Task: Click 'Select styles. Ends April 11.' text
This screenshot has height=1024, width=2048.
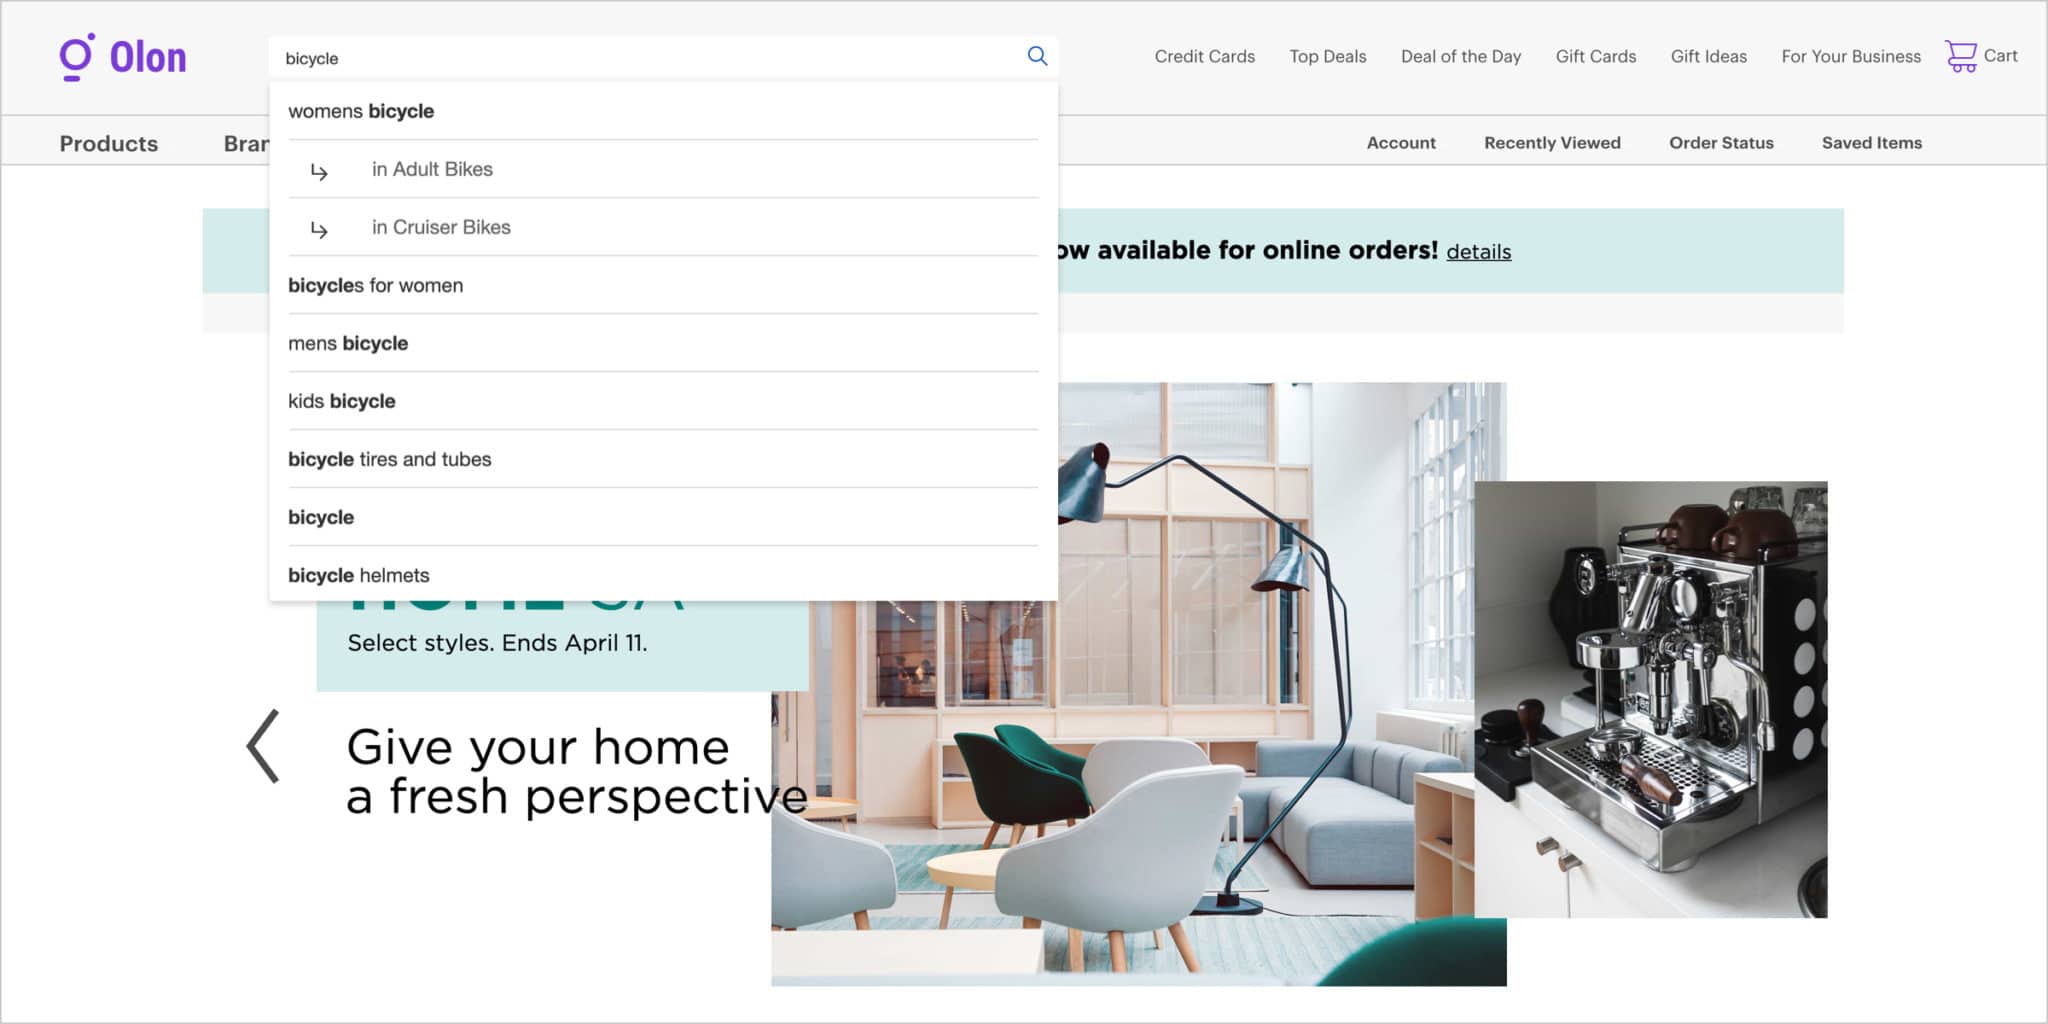Action: tap(497, 643)
